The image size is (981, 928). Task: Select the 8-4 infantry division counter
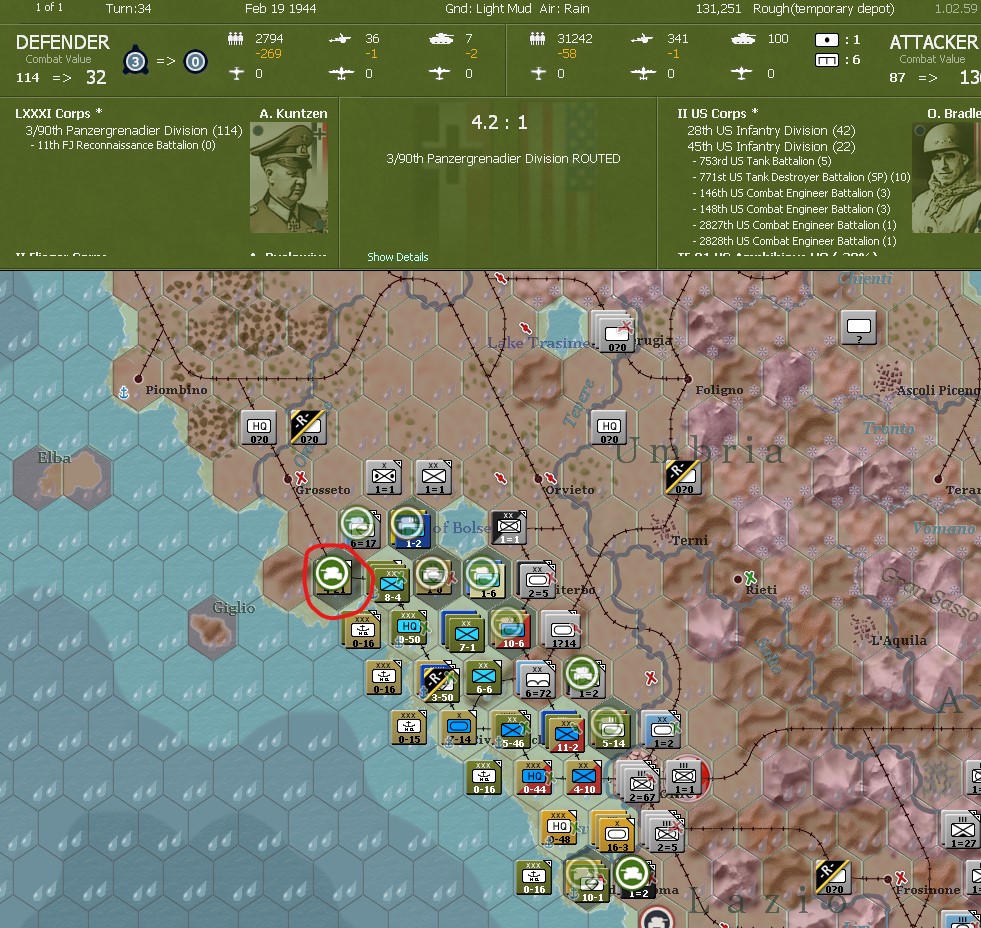tap(392, 585)
